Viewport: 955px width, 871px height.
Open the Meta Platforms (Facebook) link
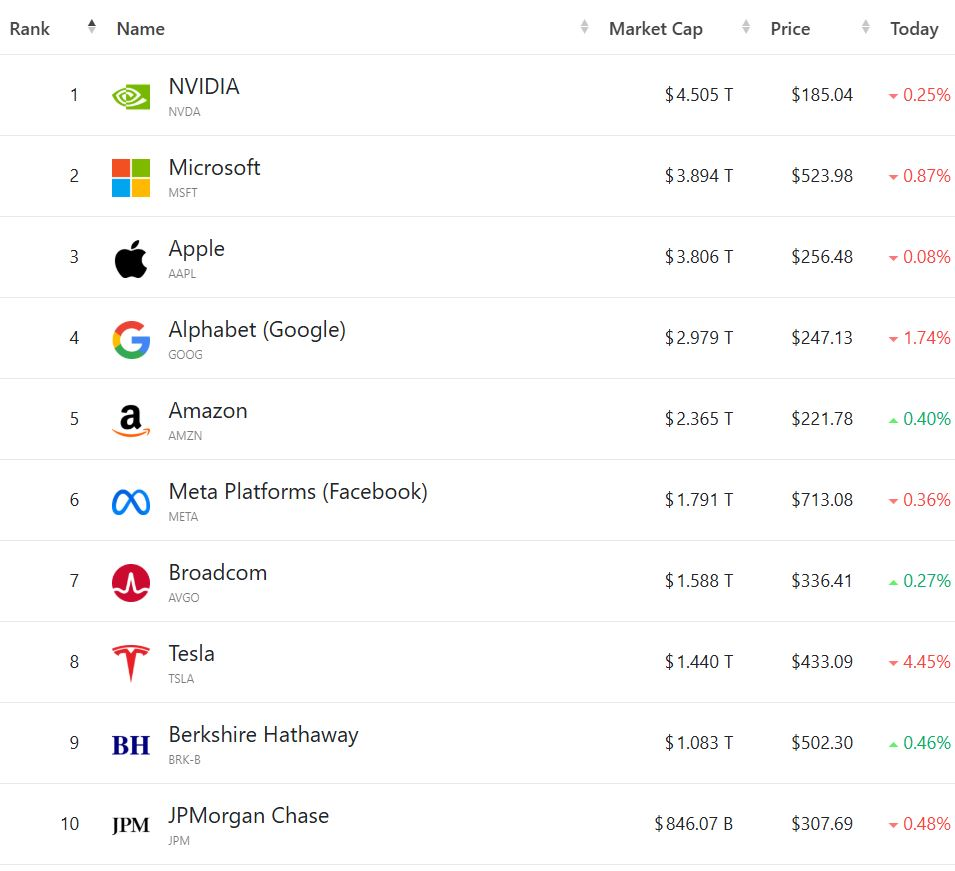pyautogui.click(x=298, y=492)
